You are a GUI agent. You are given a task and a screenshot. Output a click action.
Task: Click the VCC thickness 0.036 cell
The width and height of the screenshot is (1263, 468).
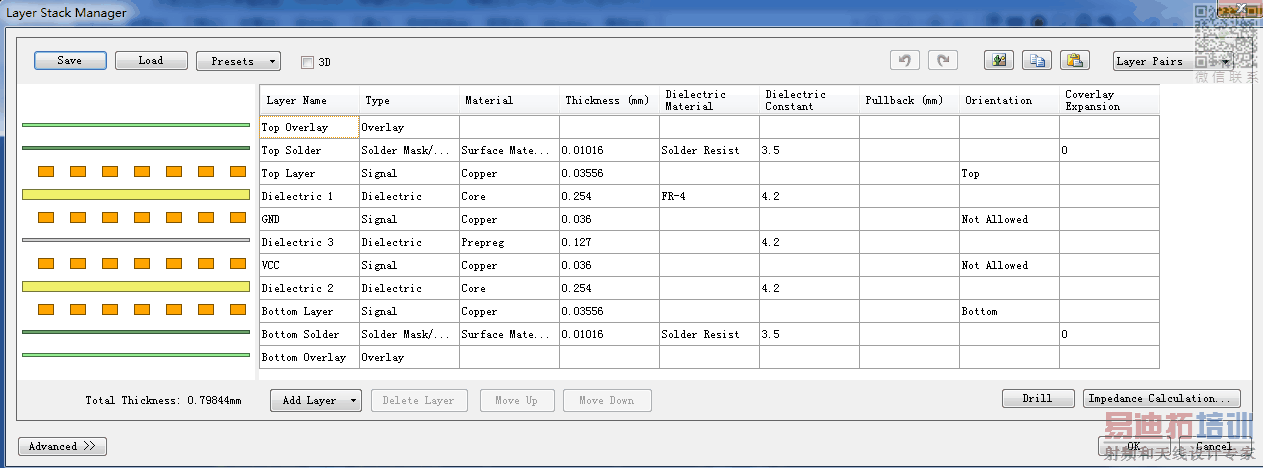[x=609, y=265]
